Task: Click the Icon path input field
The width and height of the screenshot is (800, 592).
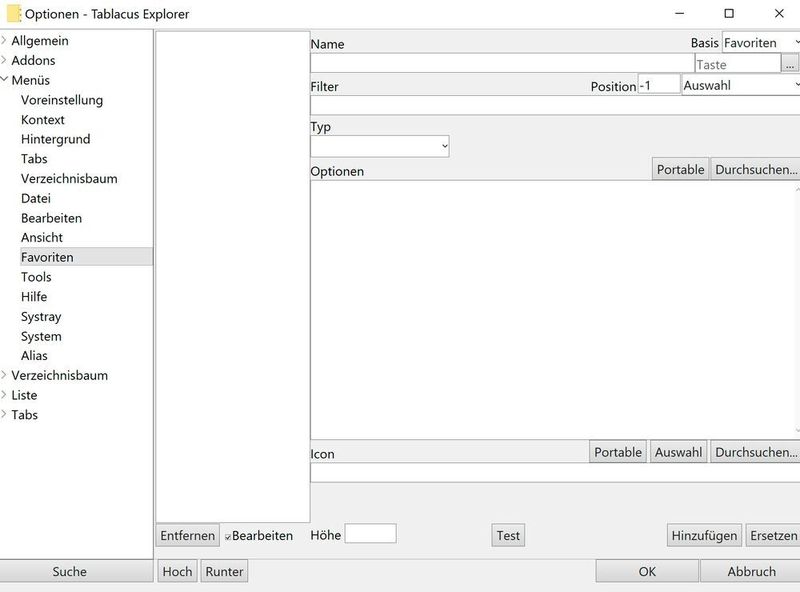Action: point(555,473)
